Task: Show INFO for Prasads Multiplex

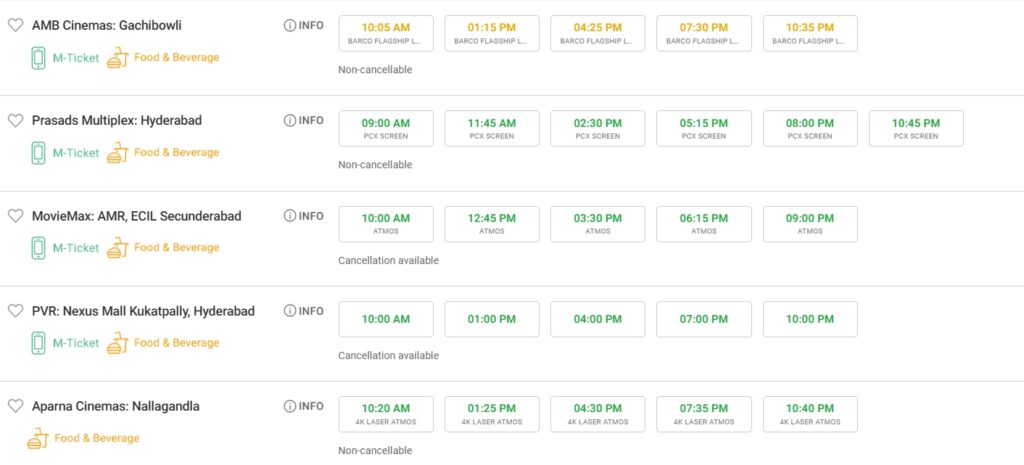Action: 304,120
